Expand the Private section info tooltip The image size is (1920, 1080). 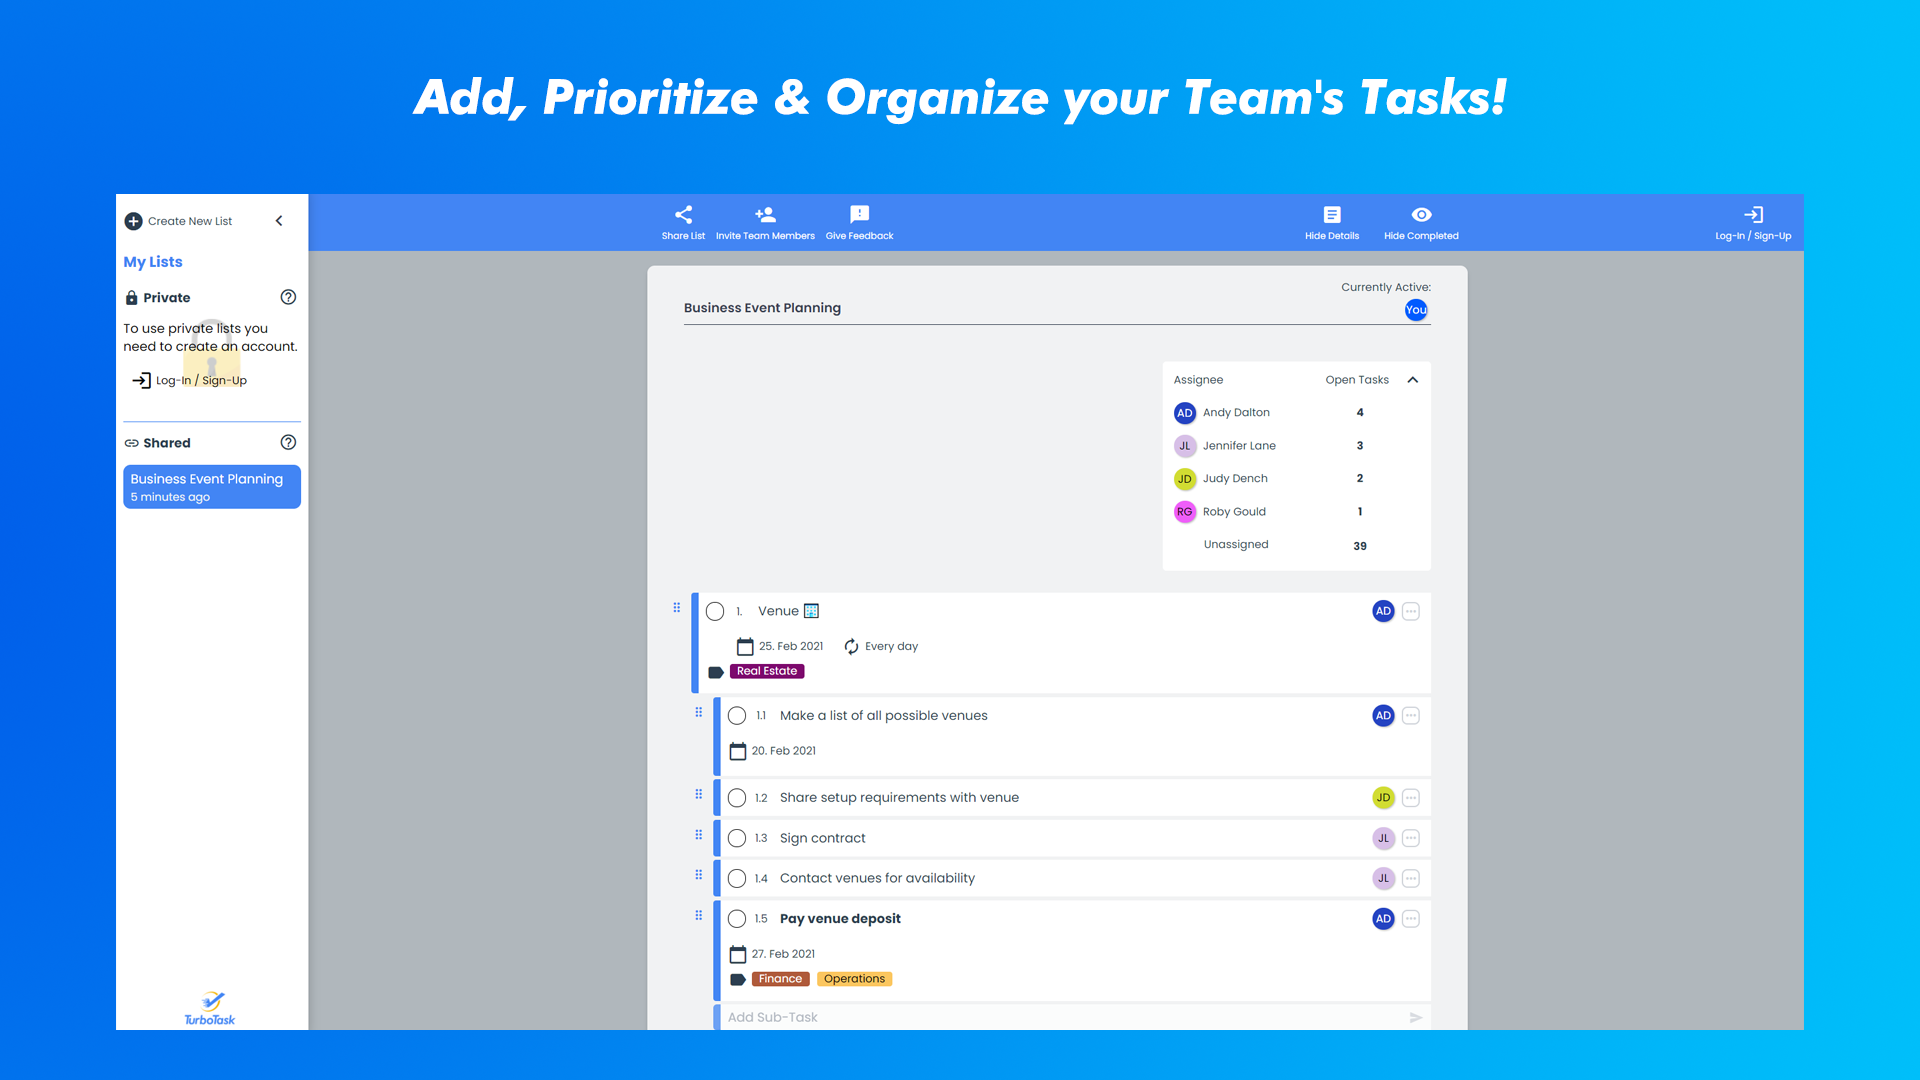(287, 297)
